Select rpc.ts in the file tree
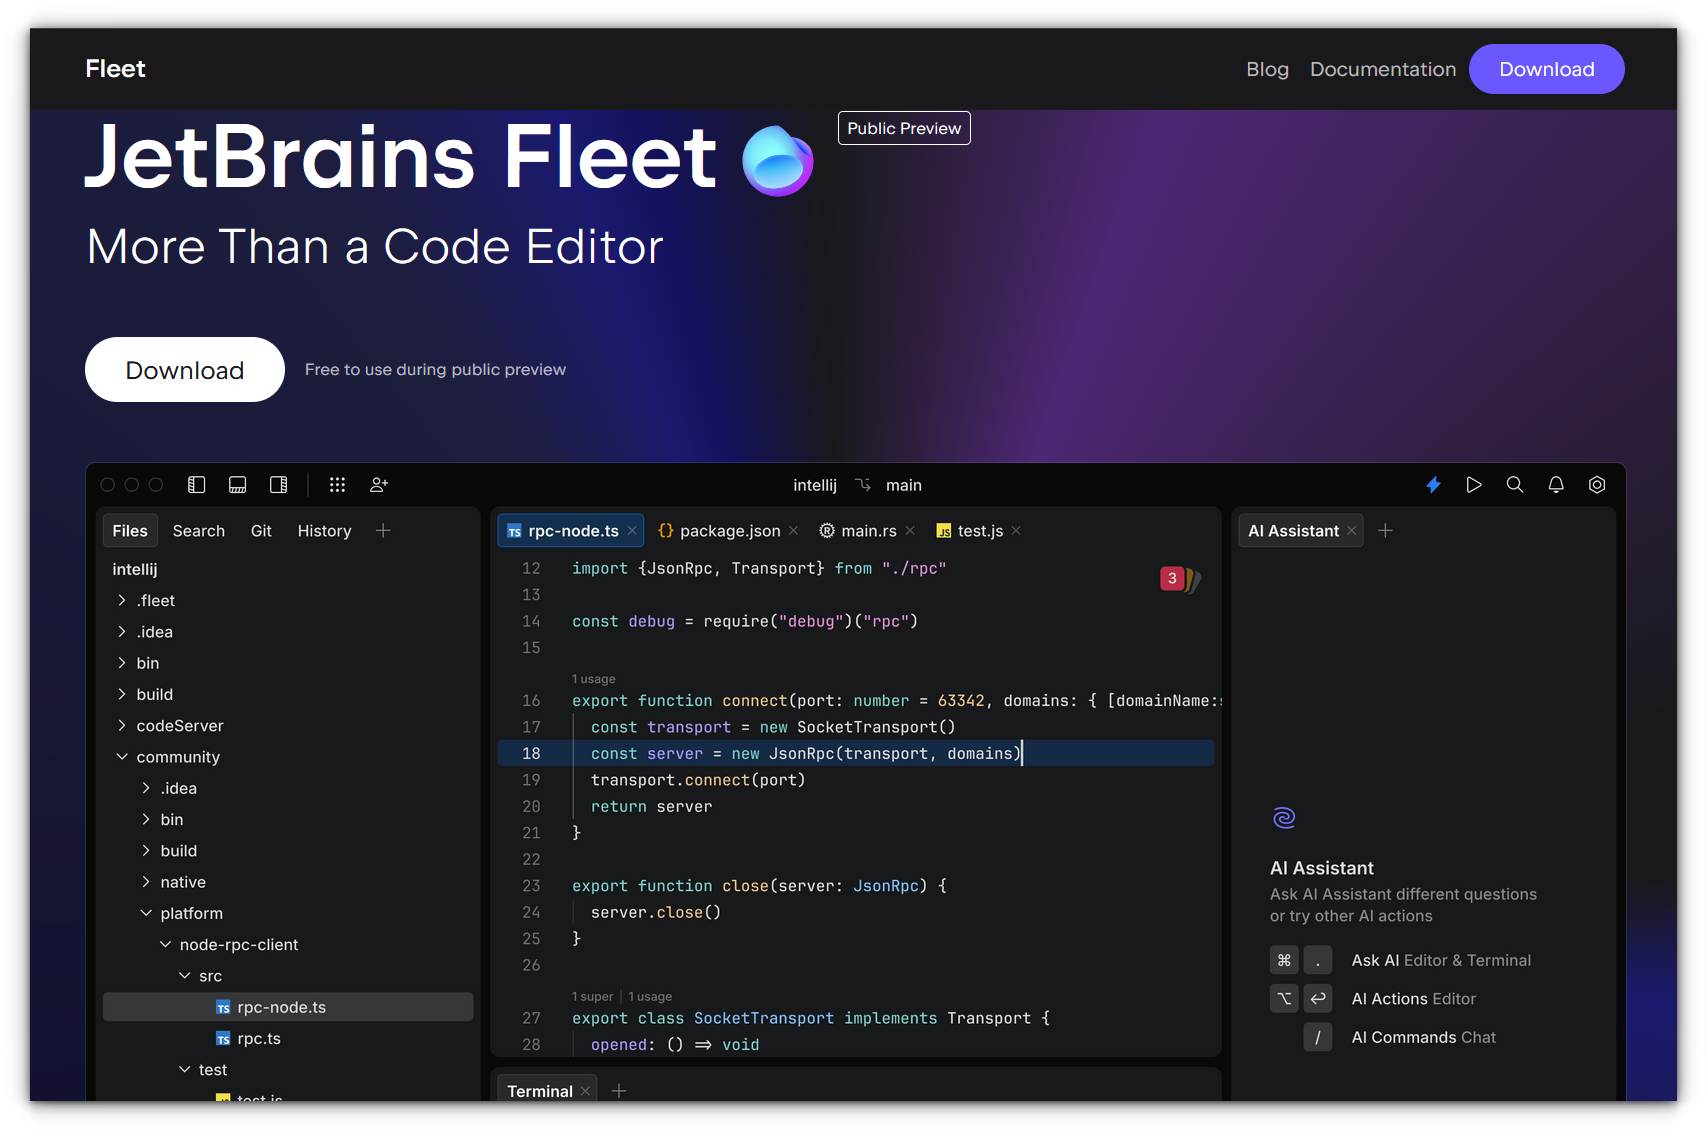1707x1133 pixels. [259, 1039]
